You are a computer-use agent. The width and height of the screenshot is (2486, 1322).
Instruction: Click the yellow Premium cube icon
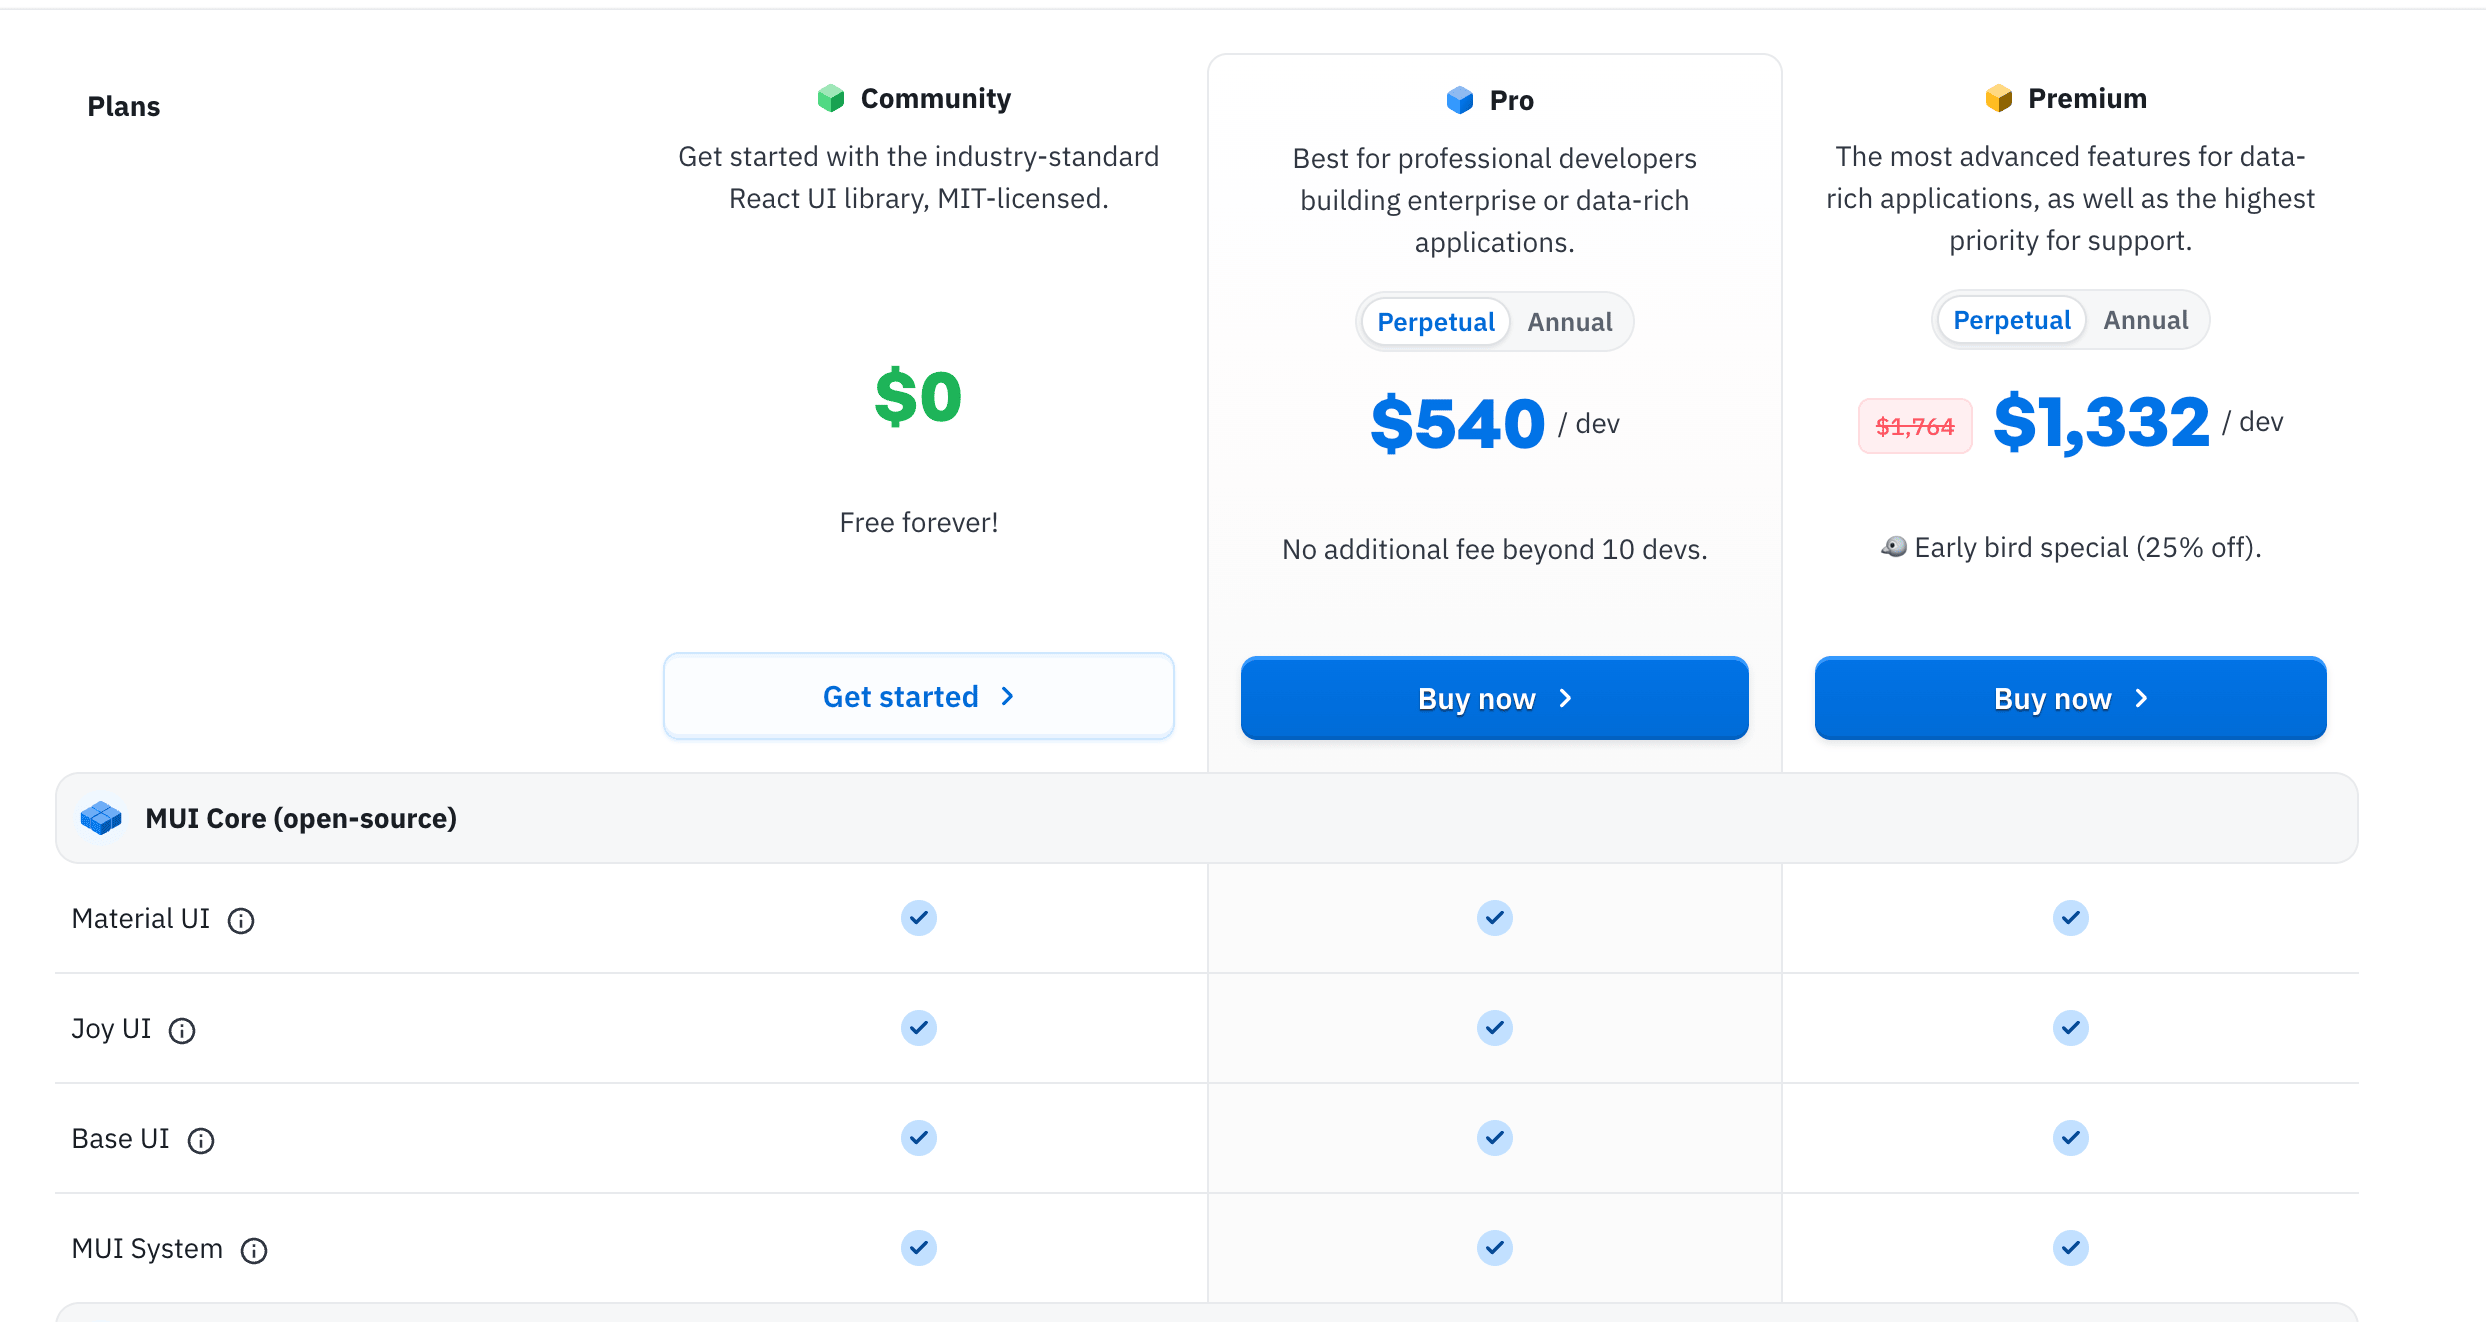pyautogui.click(x=1998, y=98)
